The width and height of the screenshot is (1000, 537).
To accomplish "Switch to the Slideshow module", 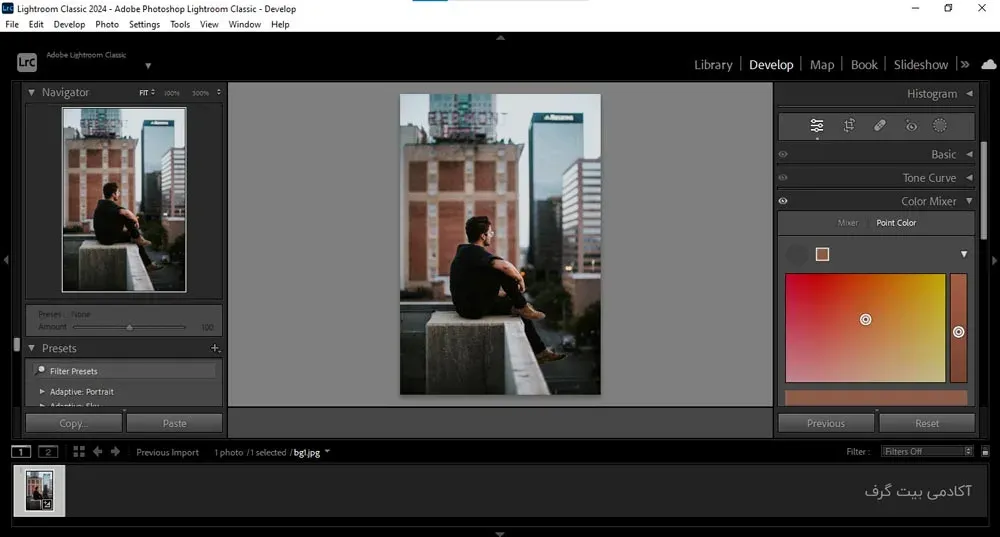I will pos(921,64).
